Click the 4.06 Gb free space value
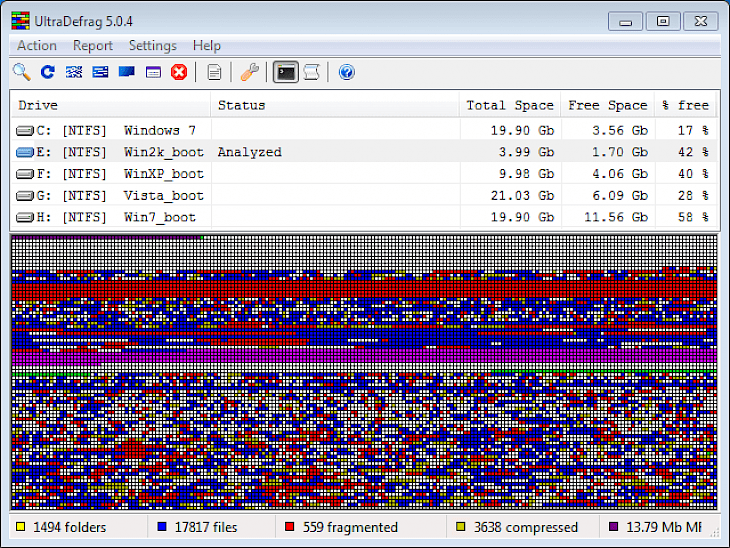Screen dimensions: 730x548 tap(620, 174)
